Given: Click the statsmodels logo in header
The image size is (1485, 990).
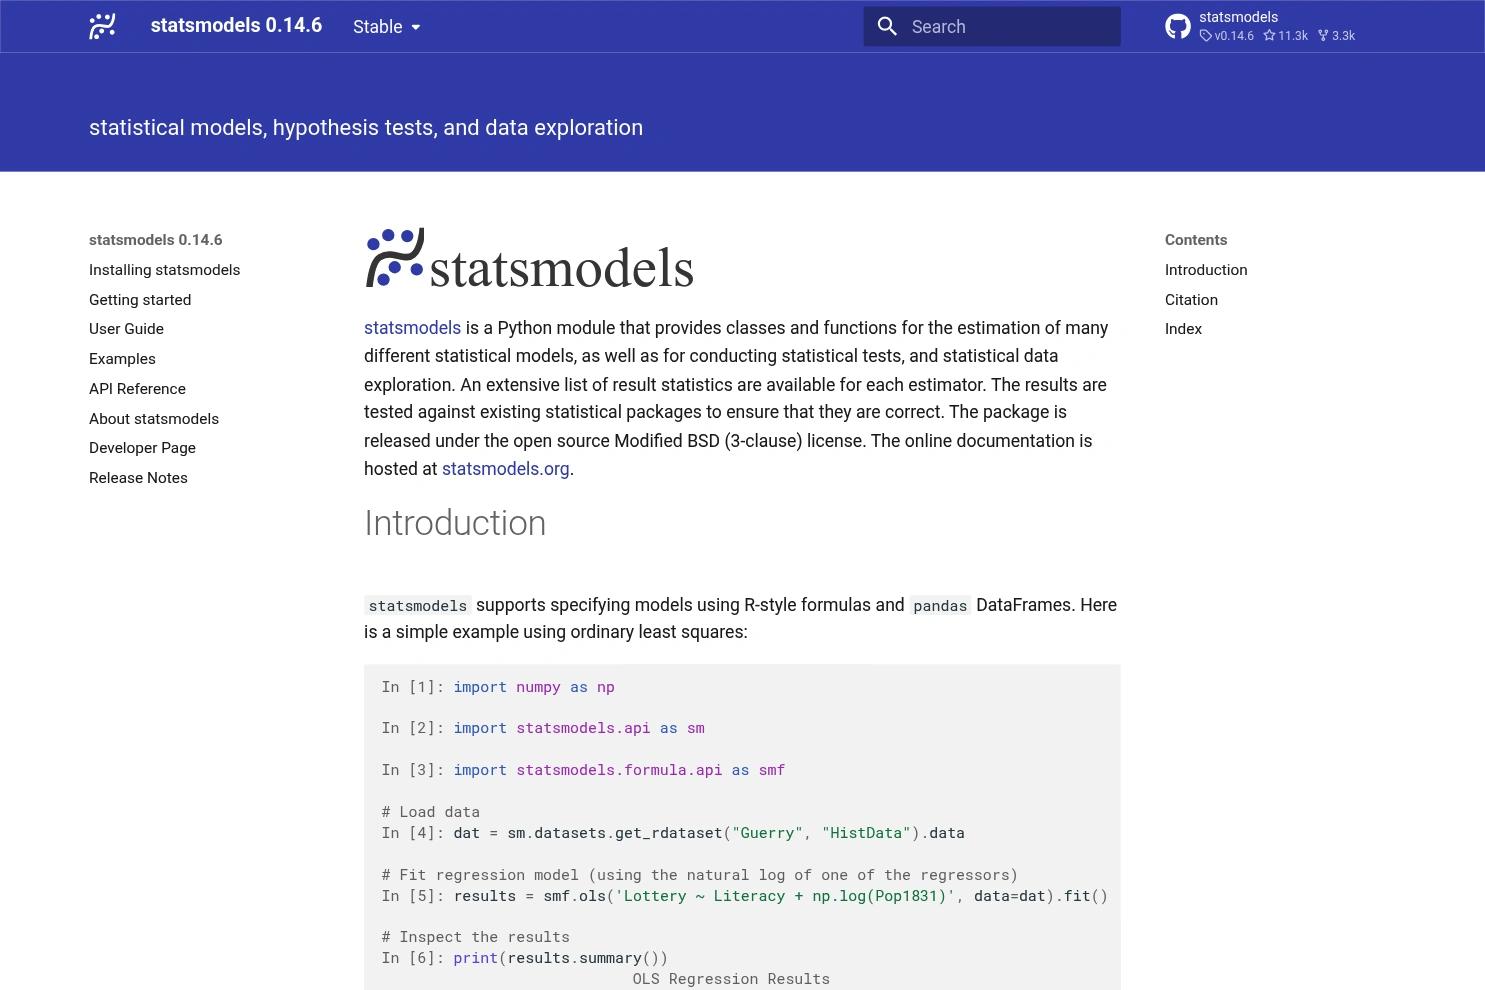Looking at the screenshot, I should [x=102, y=26].
